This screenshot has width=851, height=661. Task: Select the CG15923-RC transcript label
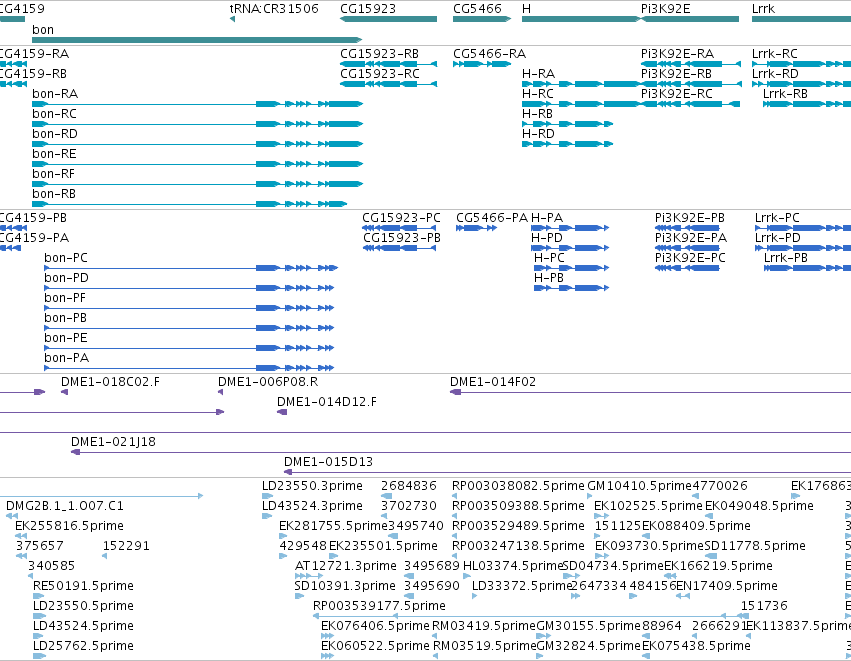[x=380, y=74]
